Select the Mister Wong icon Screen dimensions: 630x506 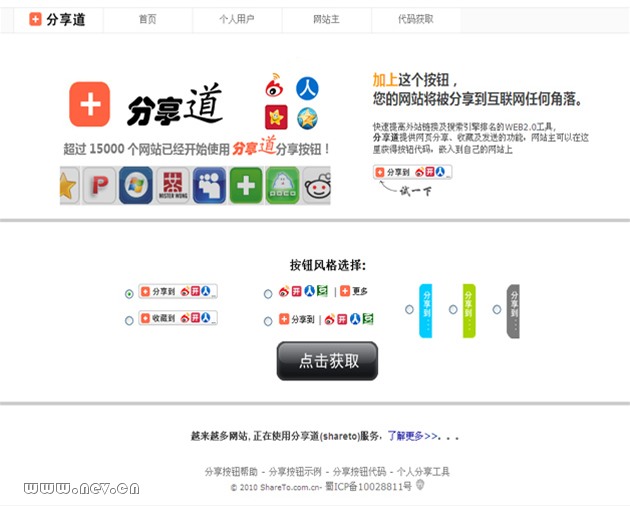(x=173, y=185)
